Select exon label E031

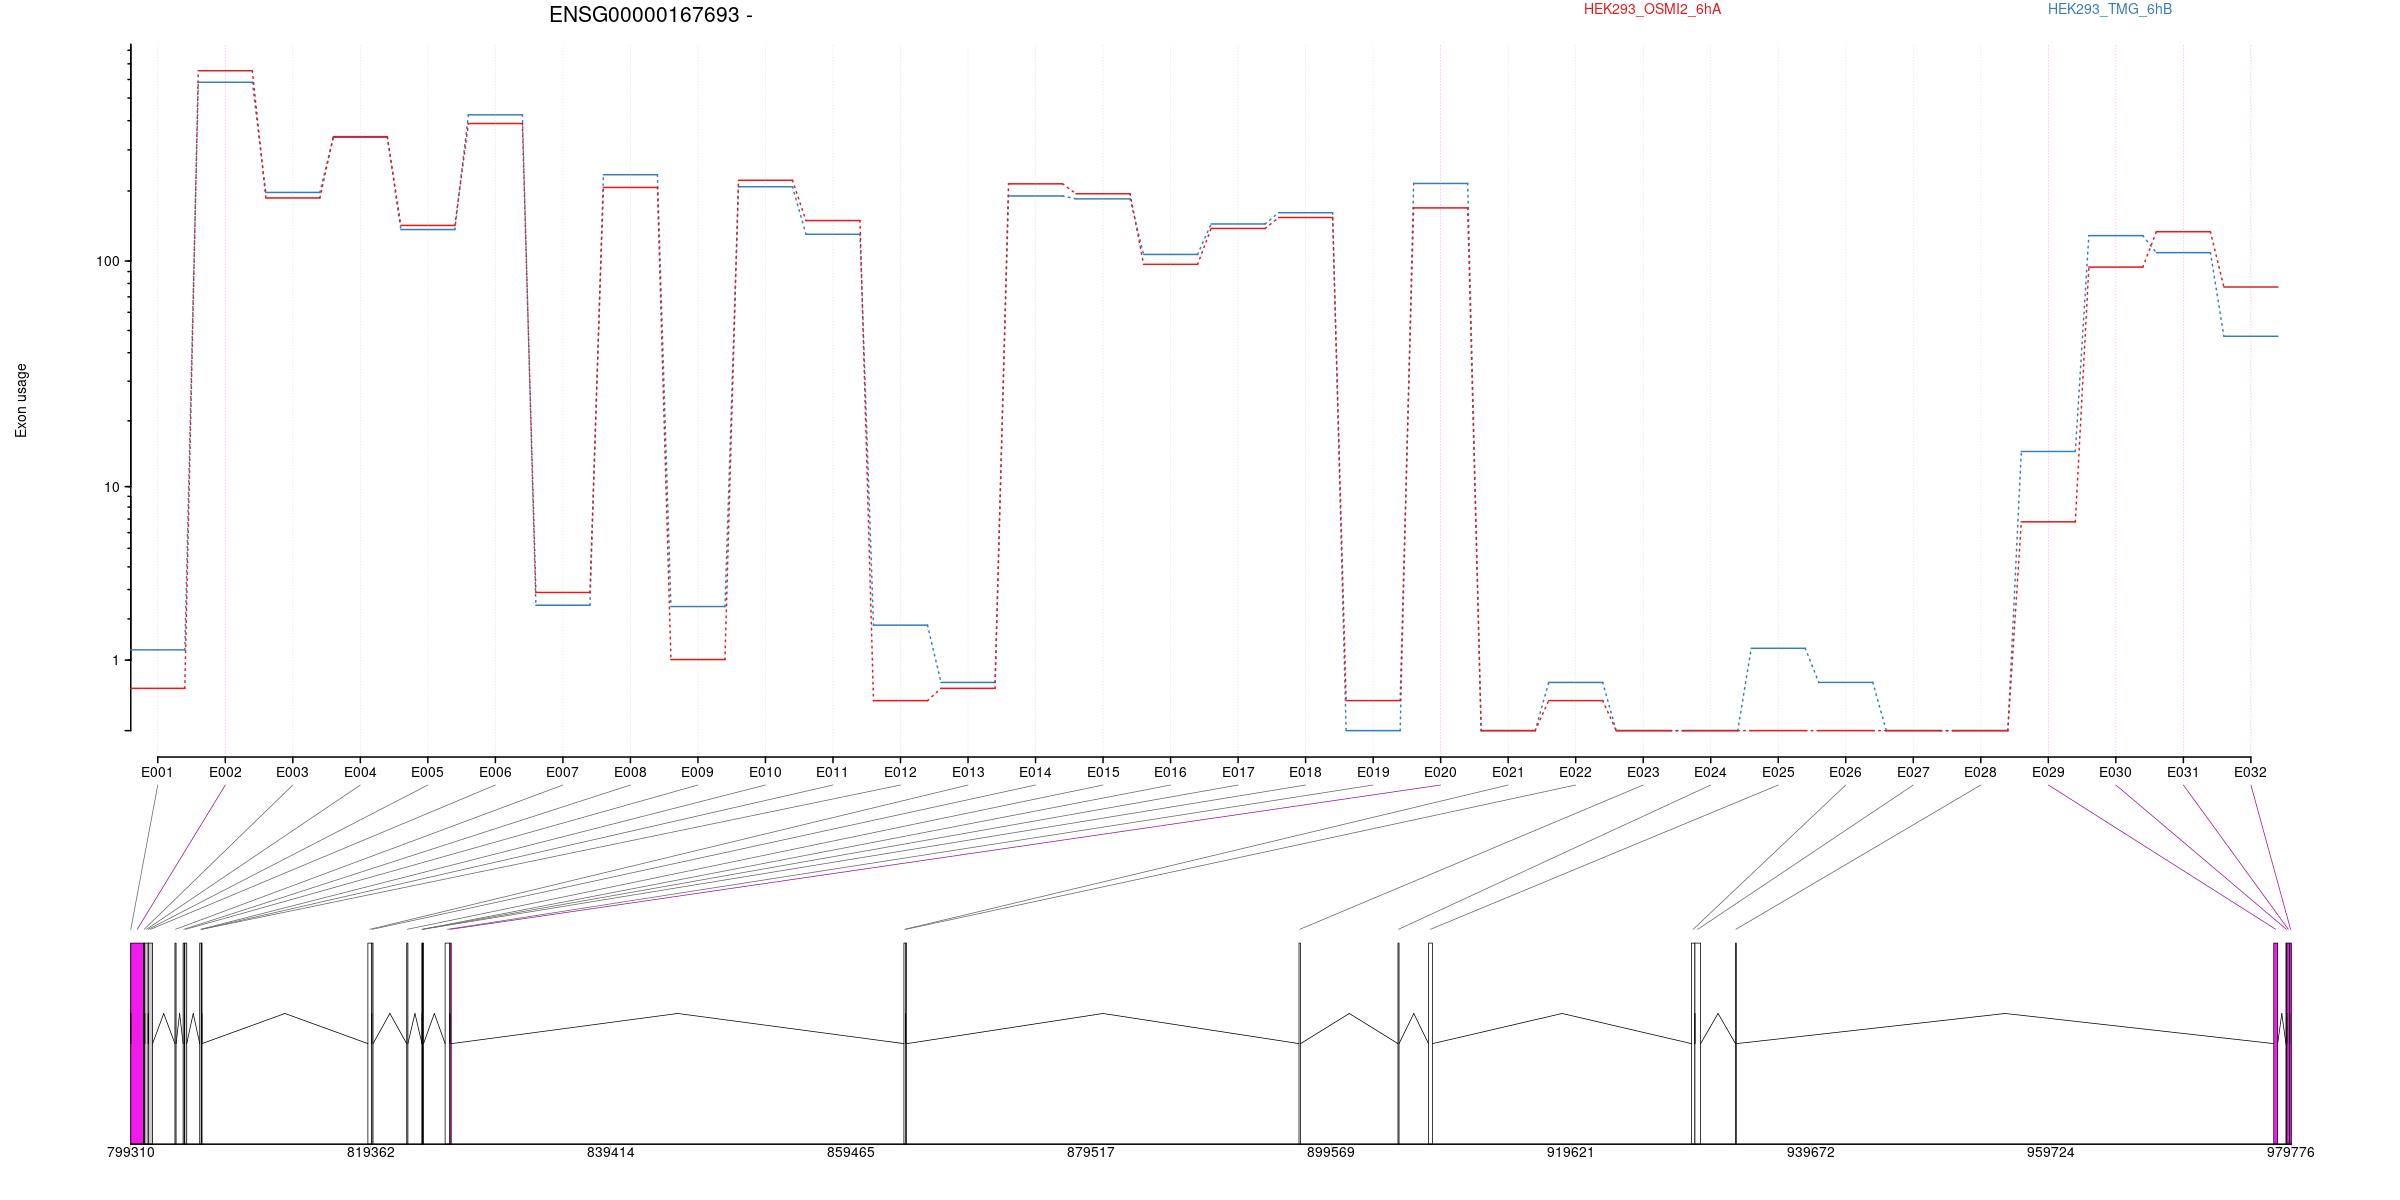coord(2183,772)
